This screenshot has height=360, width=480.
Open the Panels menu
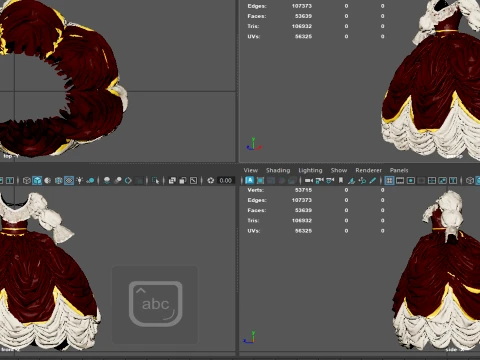click(399, 170)
